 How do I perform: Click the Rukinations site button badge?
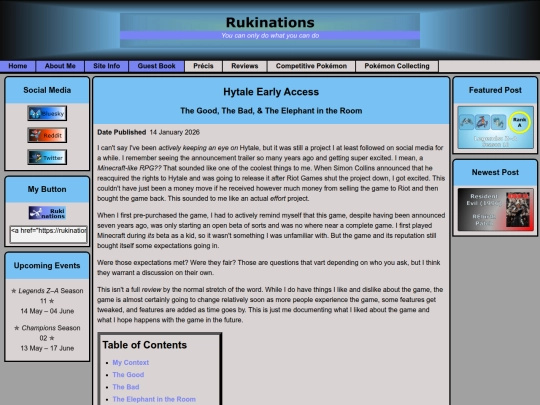[x=47, y=213]
